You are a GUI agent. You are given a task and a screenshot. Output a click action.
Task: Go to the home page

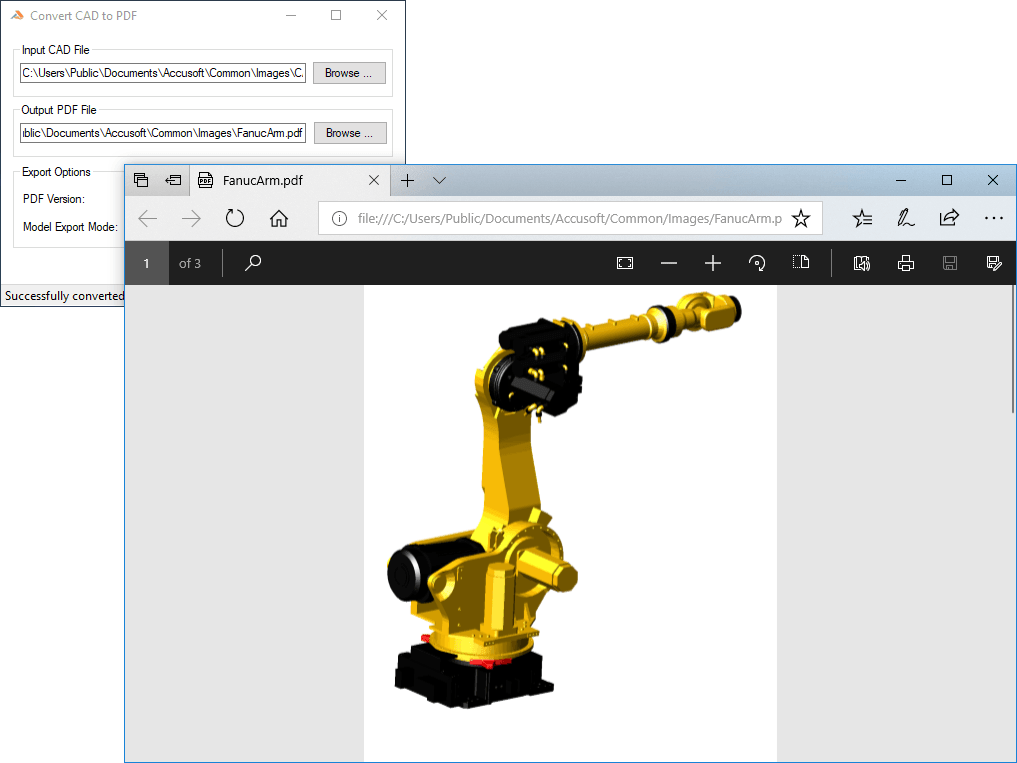(x=279, y=219)
